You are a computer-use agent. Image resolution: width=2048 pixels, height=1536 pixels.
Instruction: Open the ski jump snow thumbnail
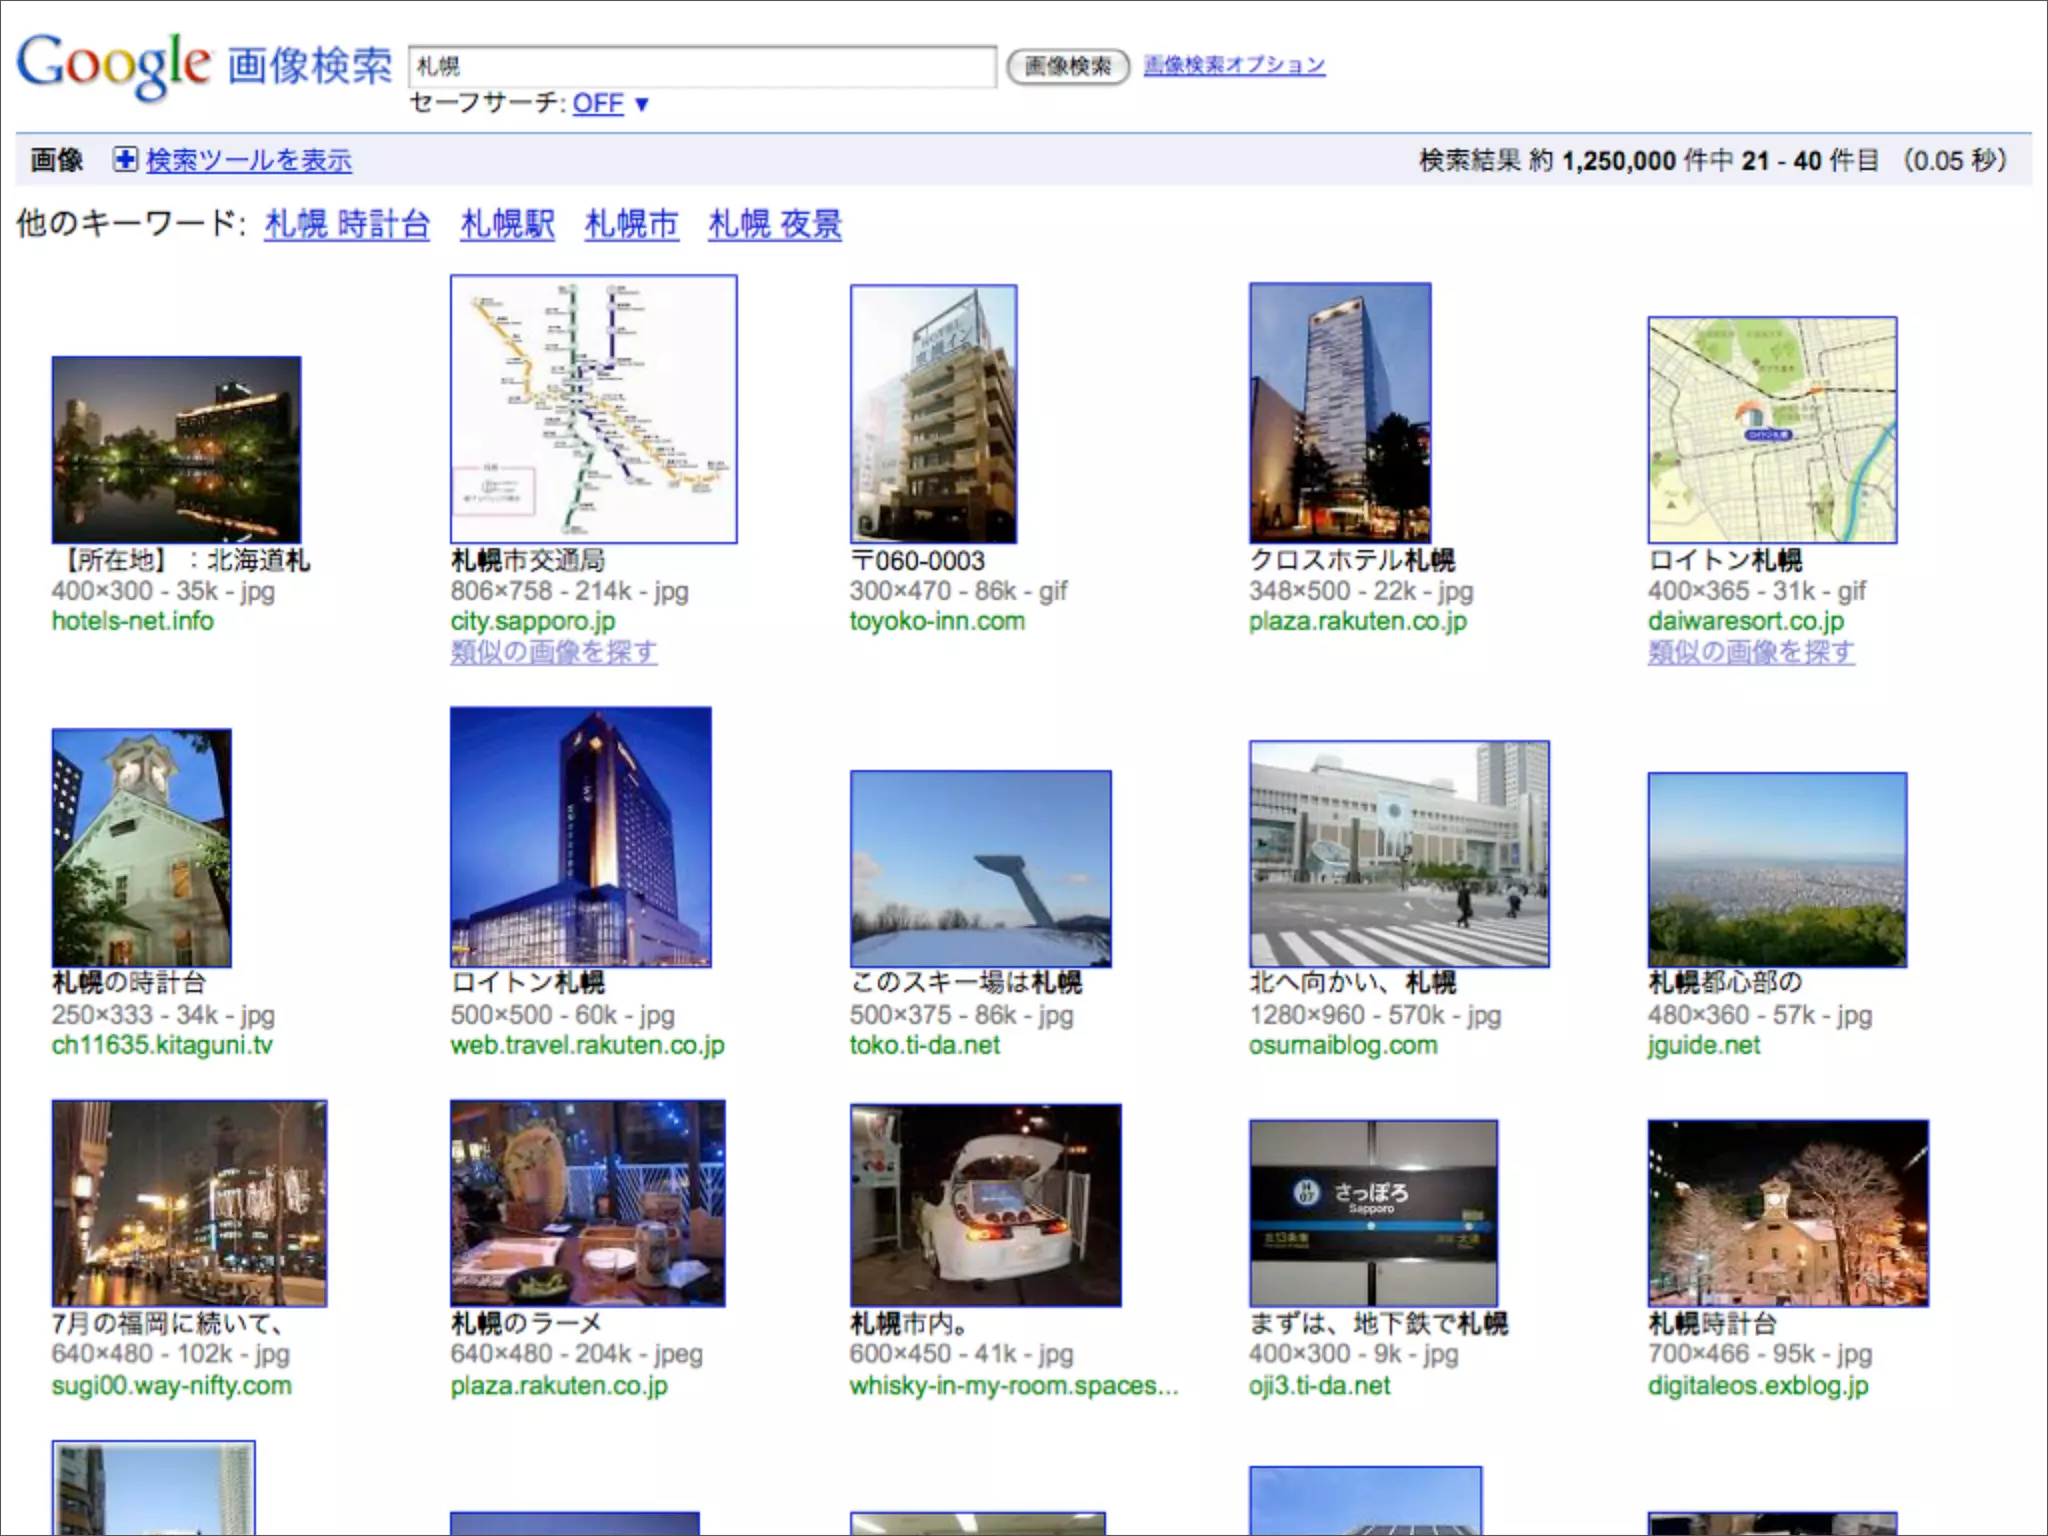click(x=980, y=868)
